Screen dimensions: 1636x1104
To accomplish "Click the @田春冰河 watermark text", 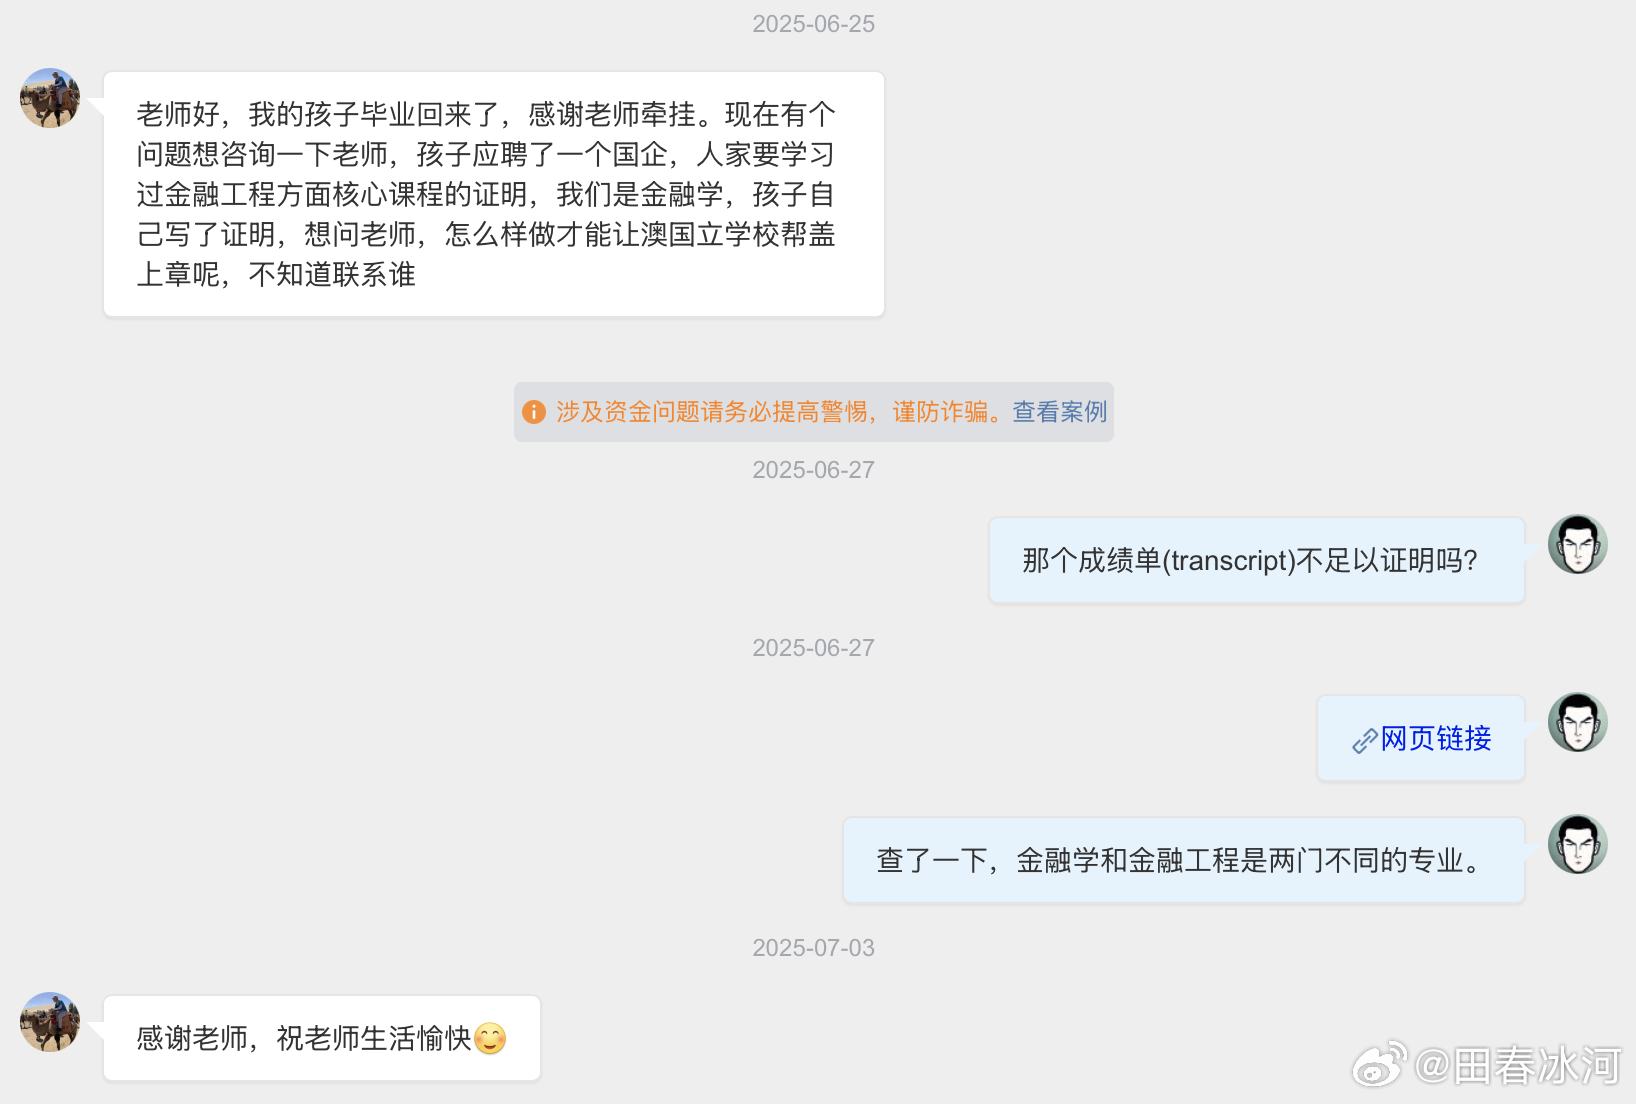I will (1518, 1066).
